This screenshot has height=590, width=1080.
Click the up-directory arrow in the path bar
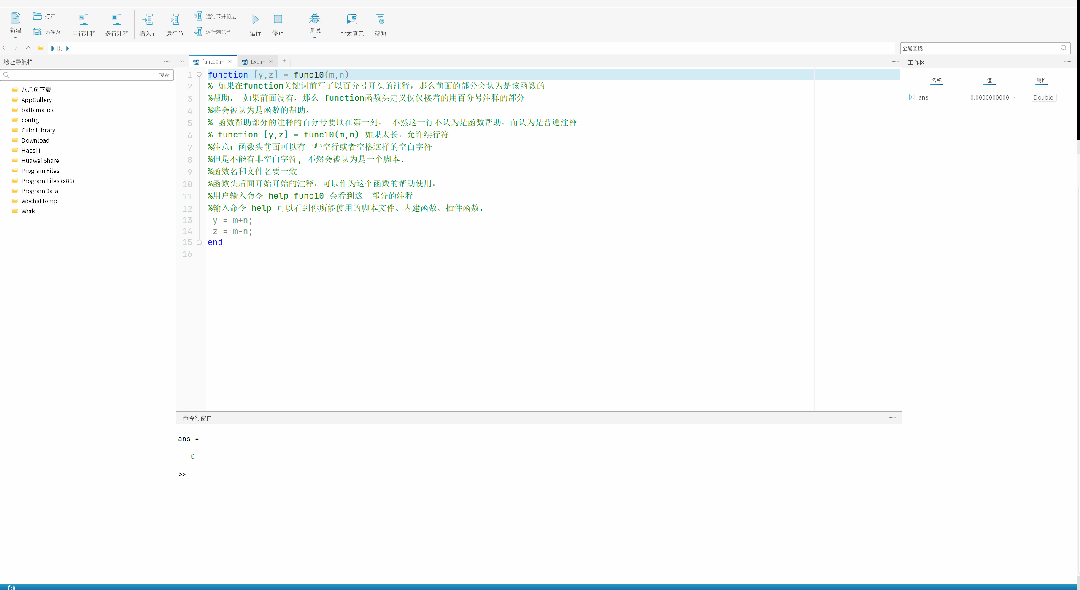pos(27,48)
